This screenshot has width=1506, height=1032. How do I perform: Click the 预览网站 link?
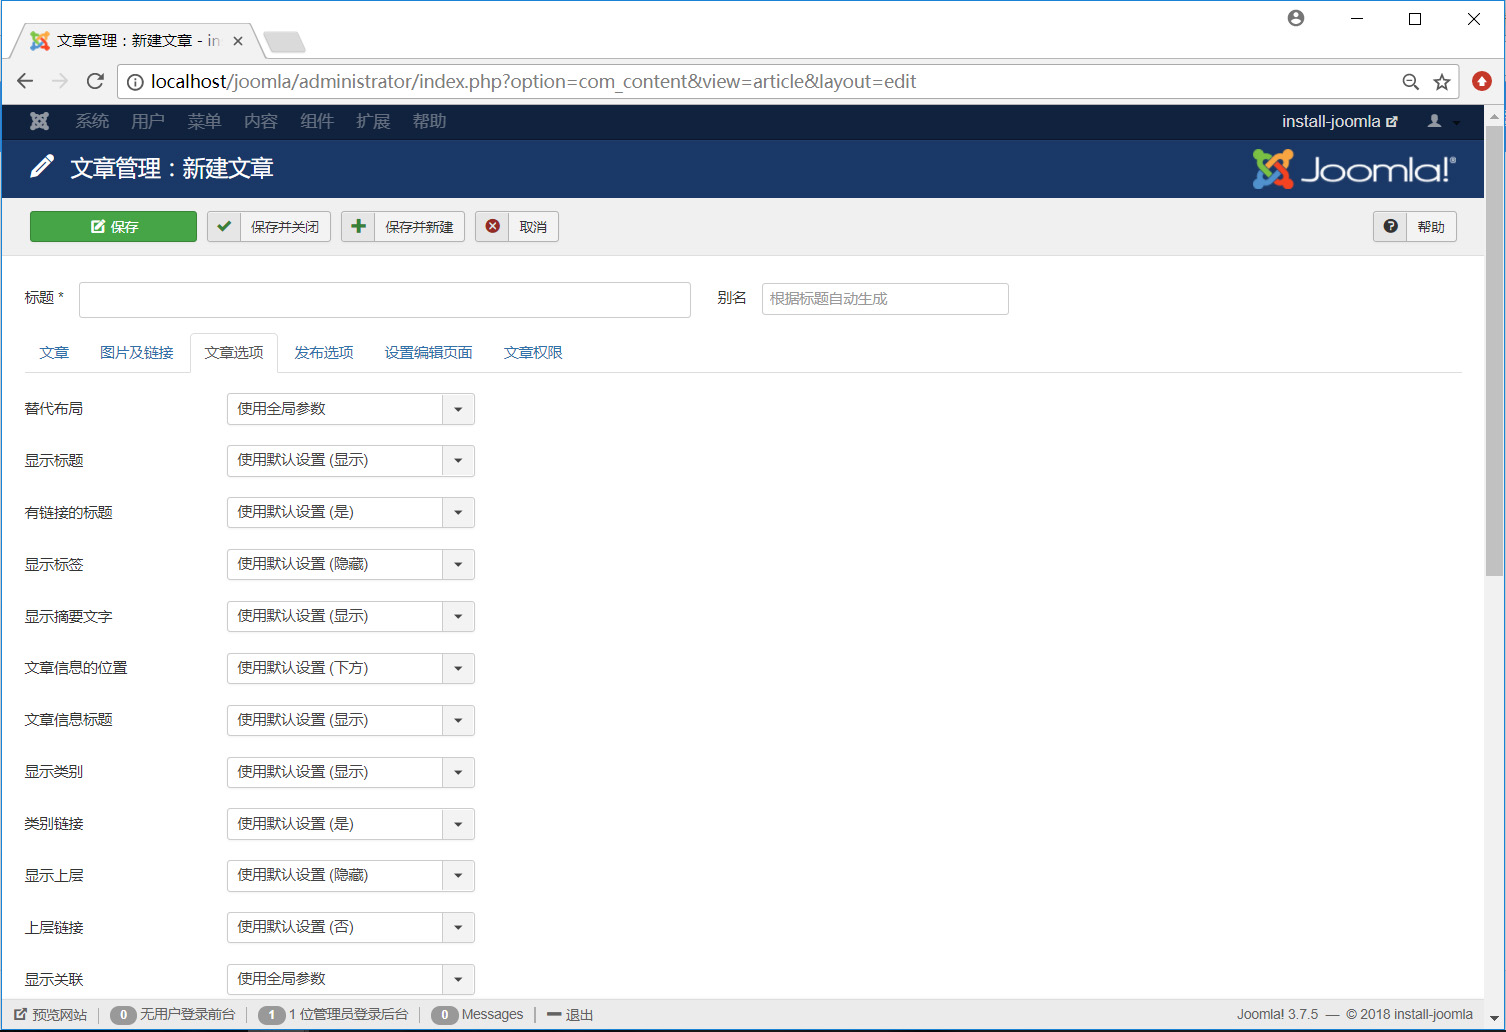51,1015
